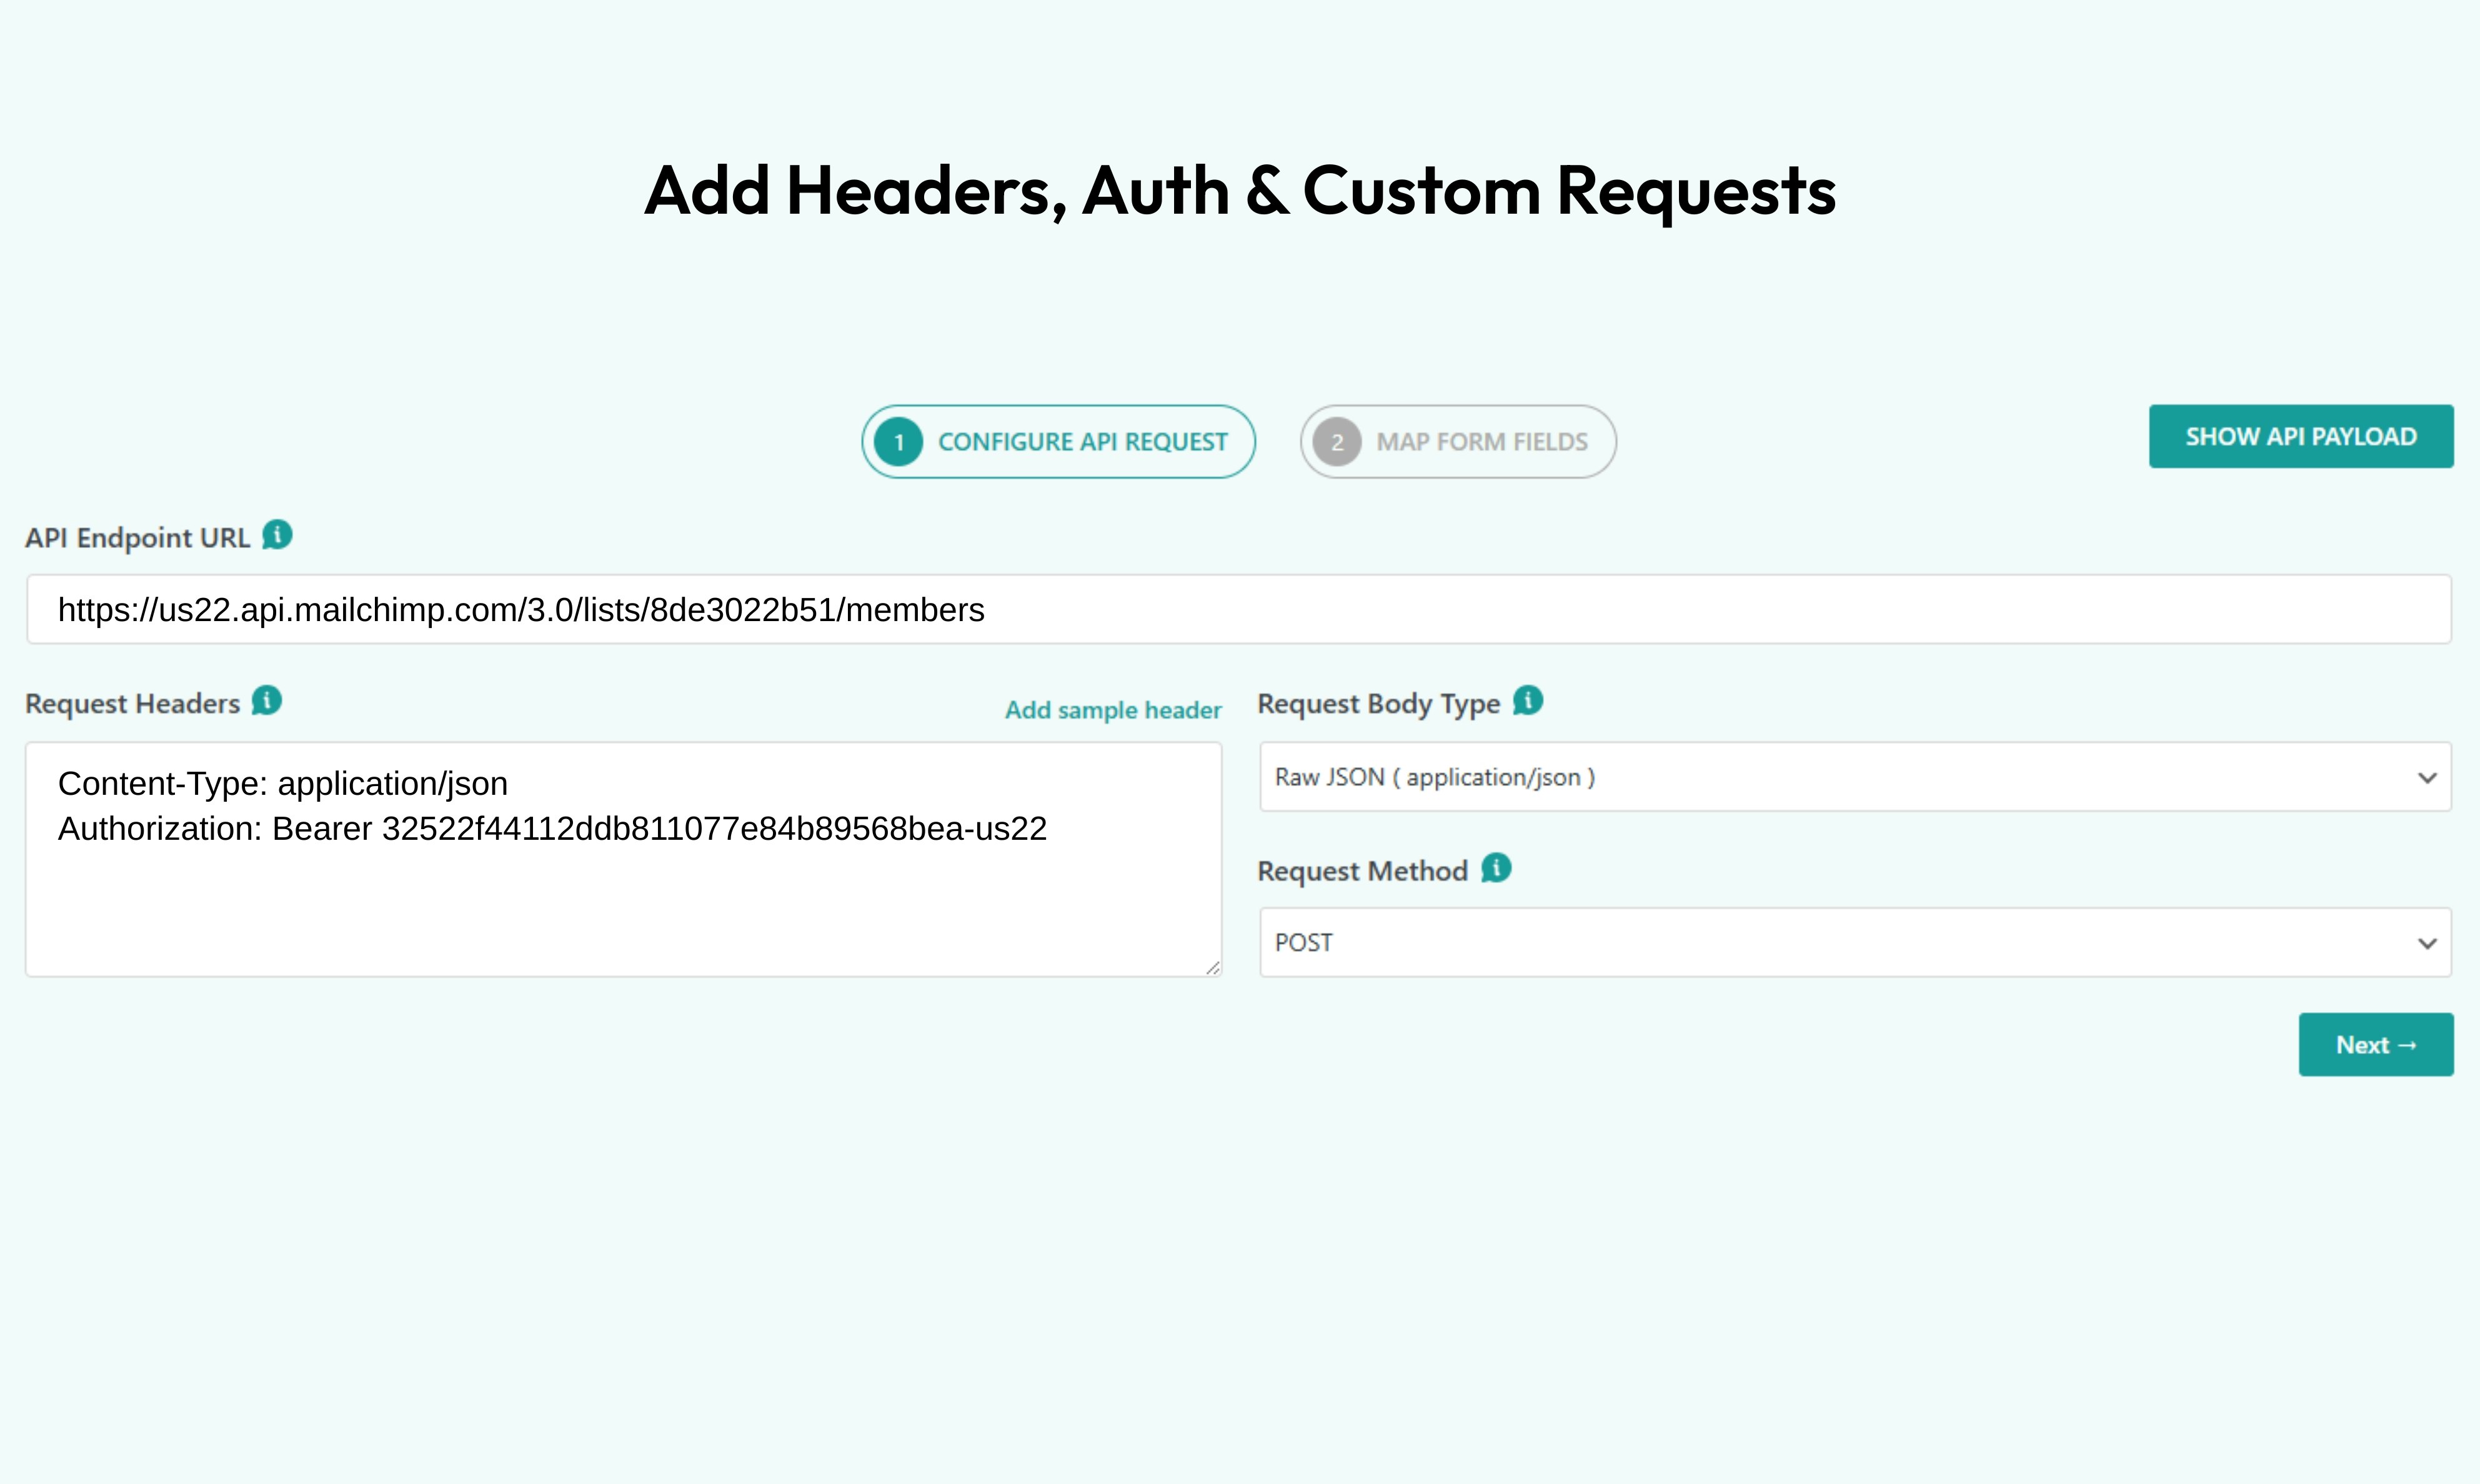Click the info icon beside API Endpoint URL

(277, 535)
